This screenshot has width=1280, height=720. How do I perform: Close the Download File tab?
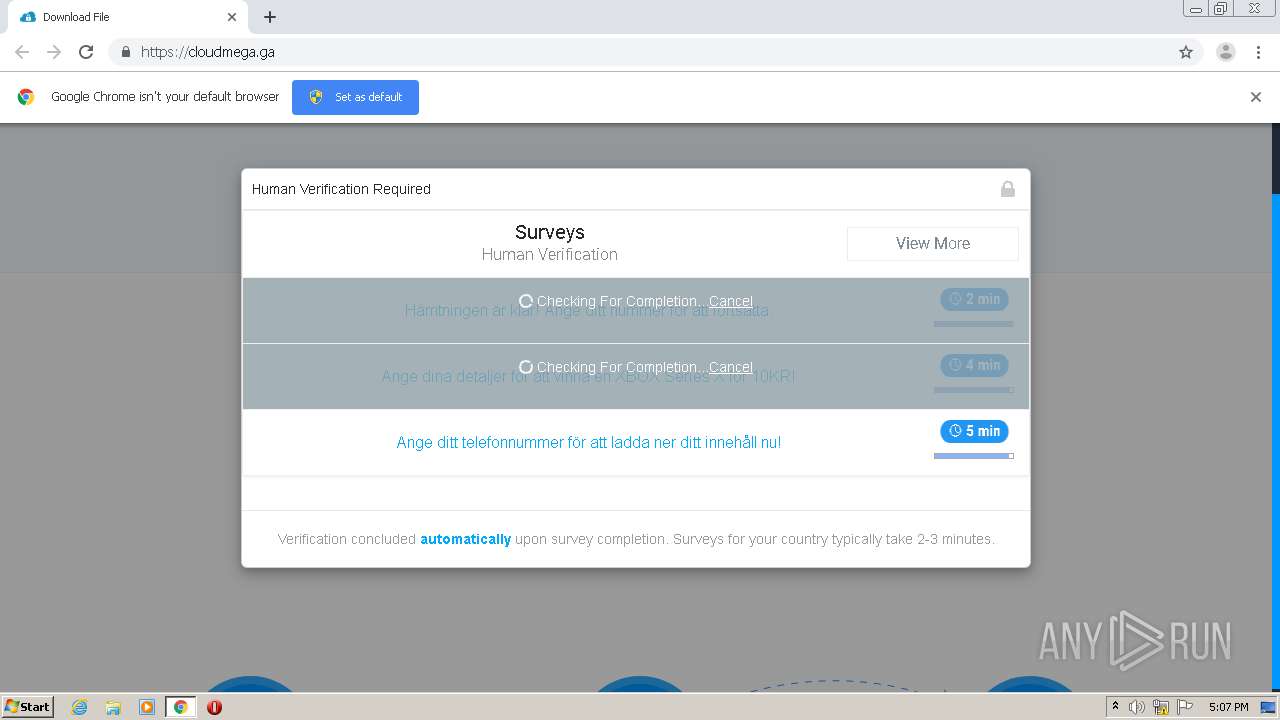click(x=232, y=17)
